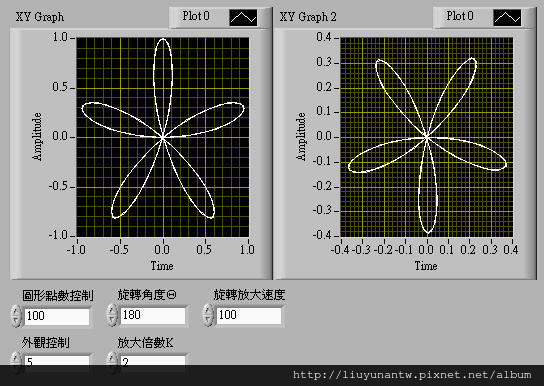Click the XY Graph 2 Plot 0 legend line icon

507,17
